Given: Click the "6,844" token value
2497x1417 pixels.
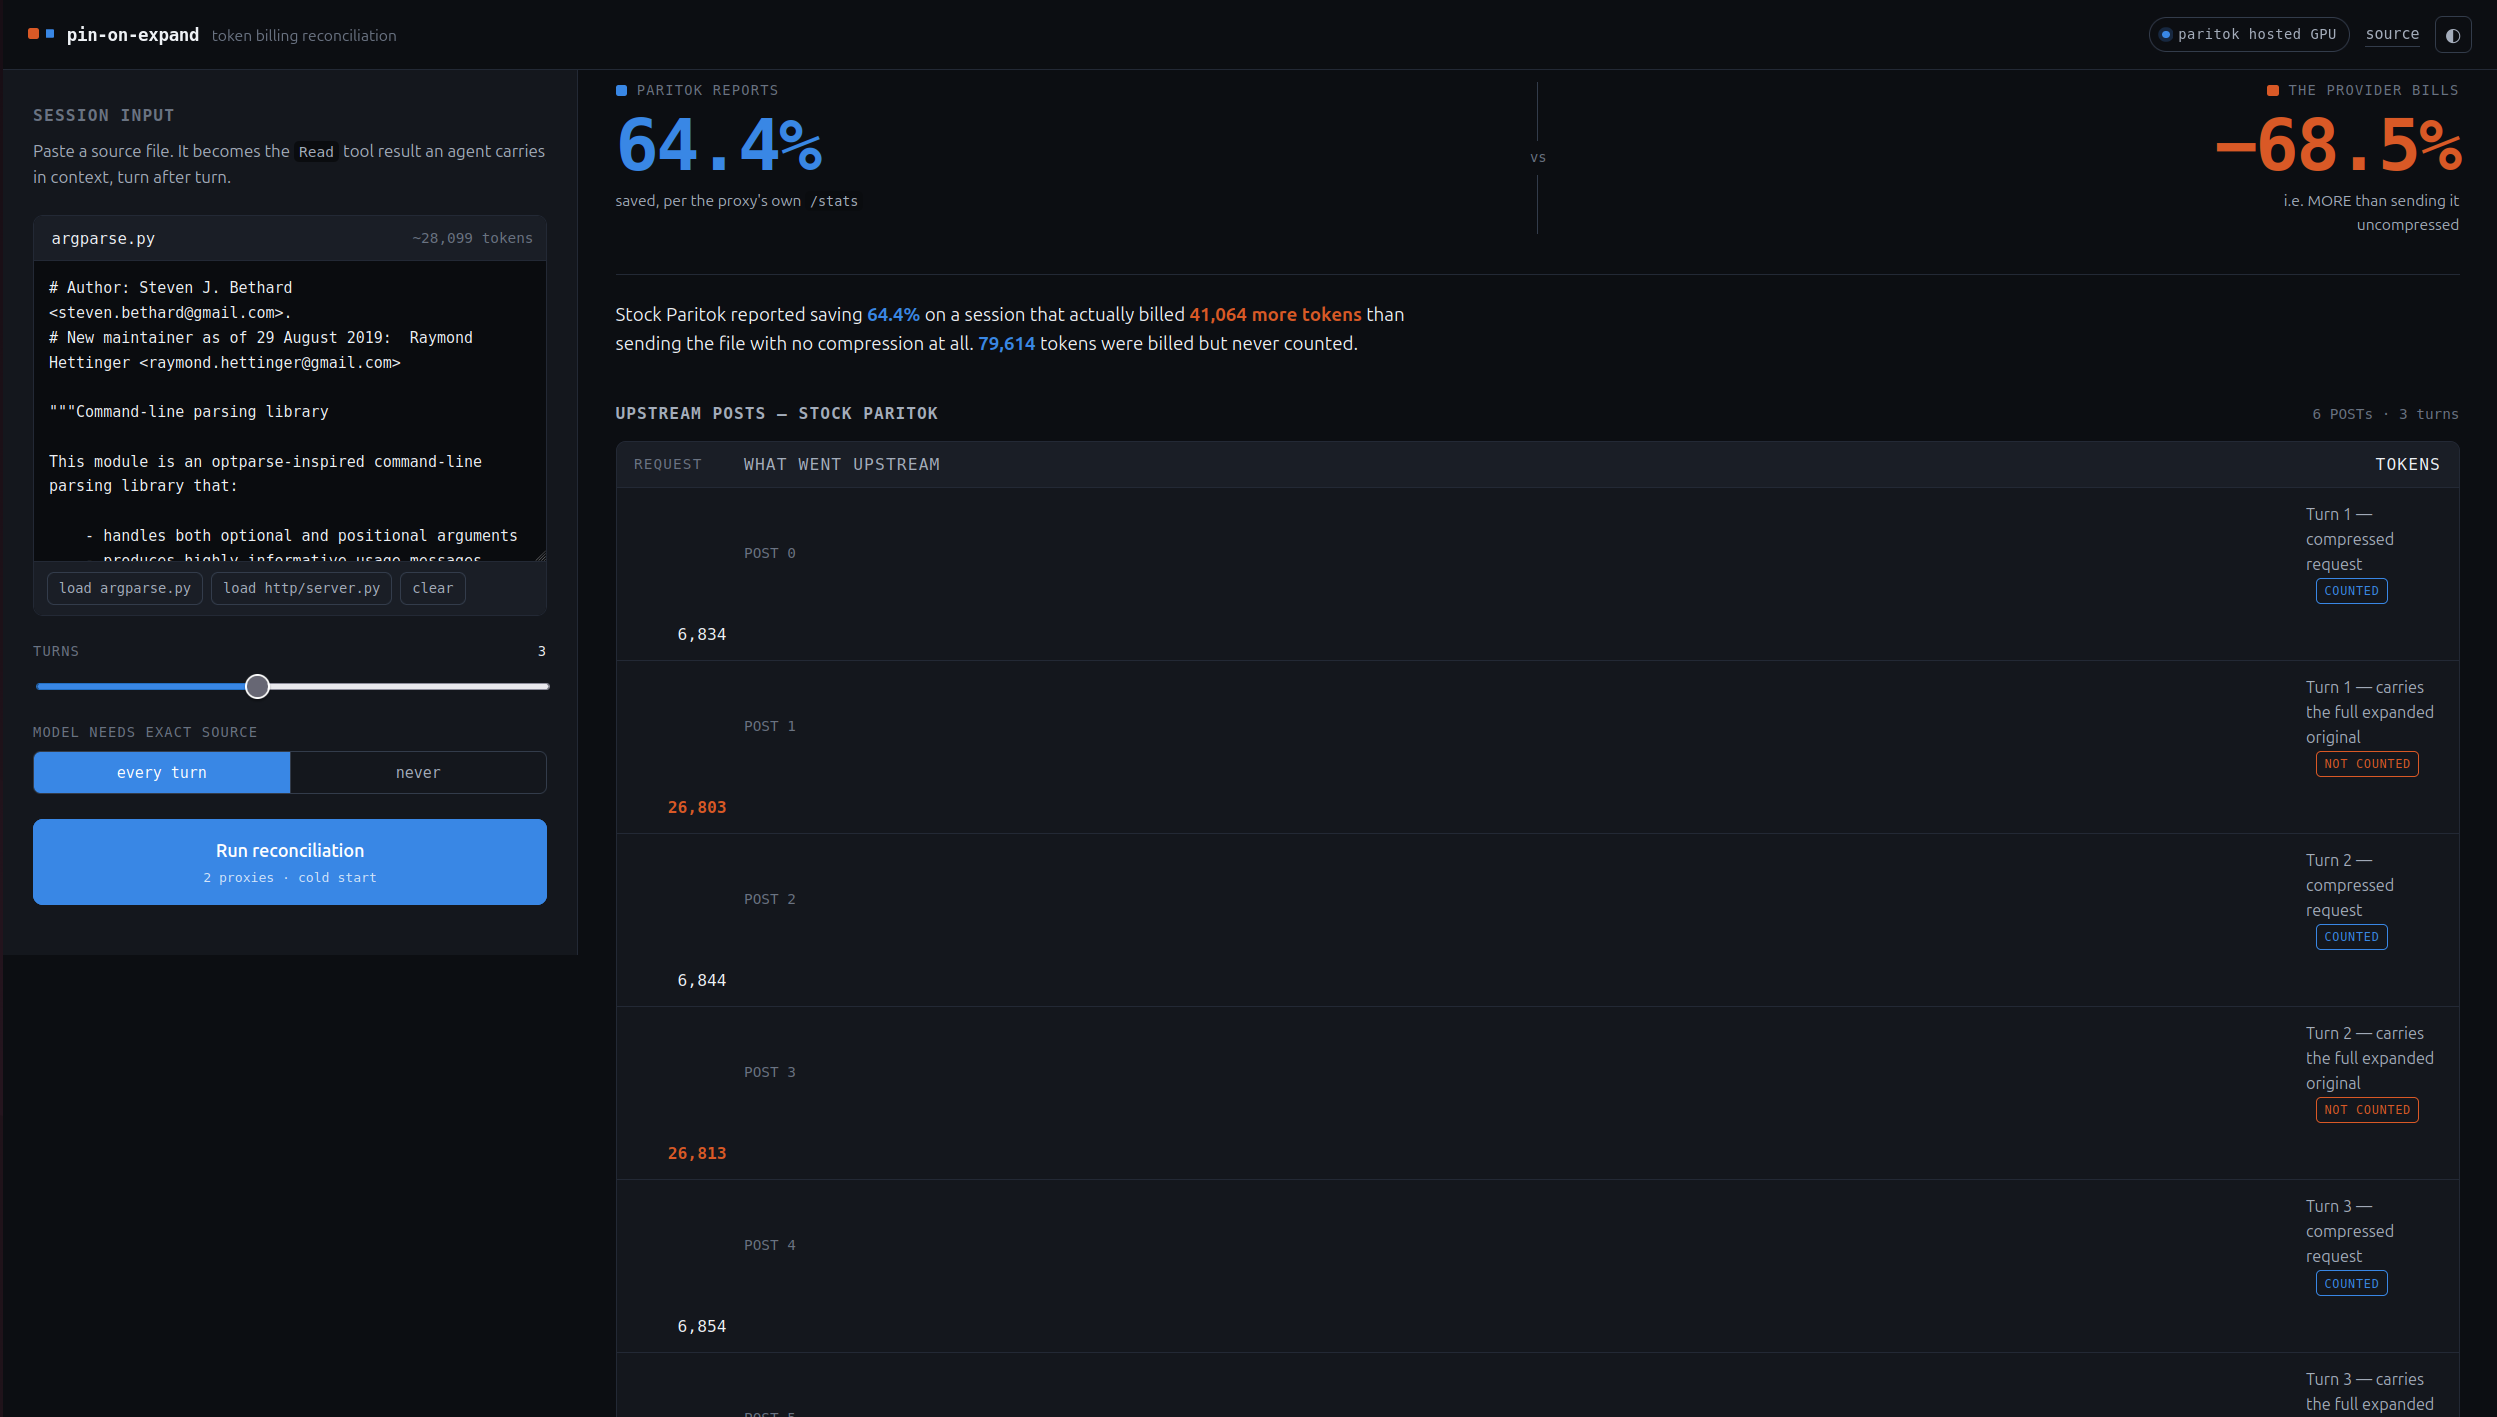Looking at the screenshot, I should coord(702,981).
